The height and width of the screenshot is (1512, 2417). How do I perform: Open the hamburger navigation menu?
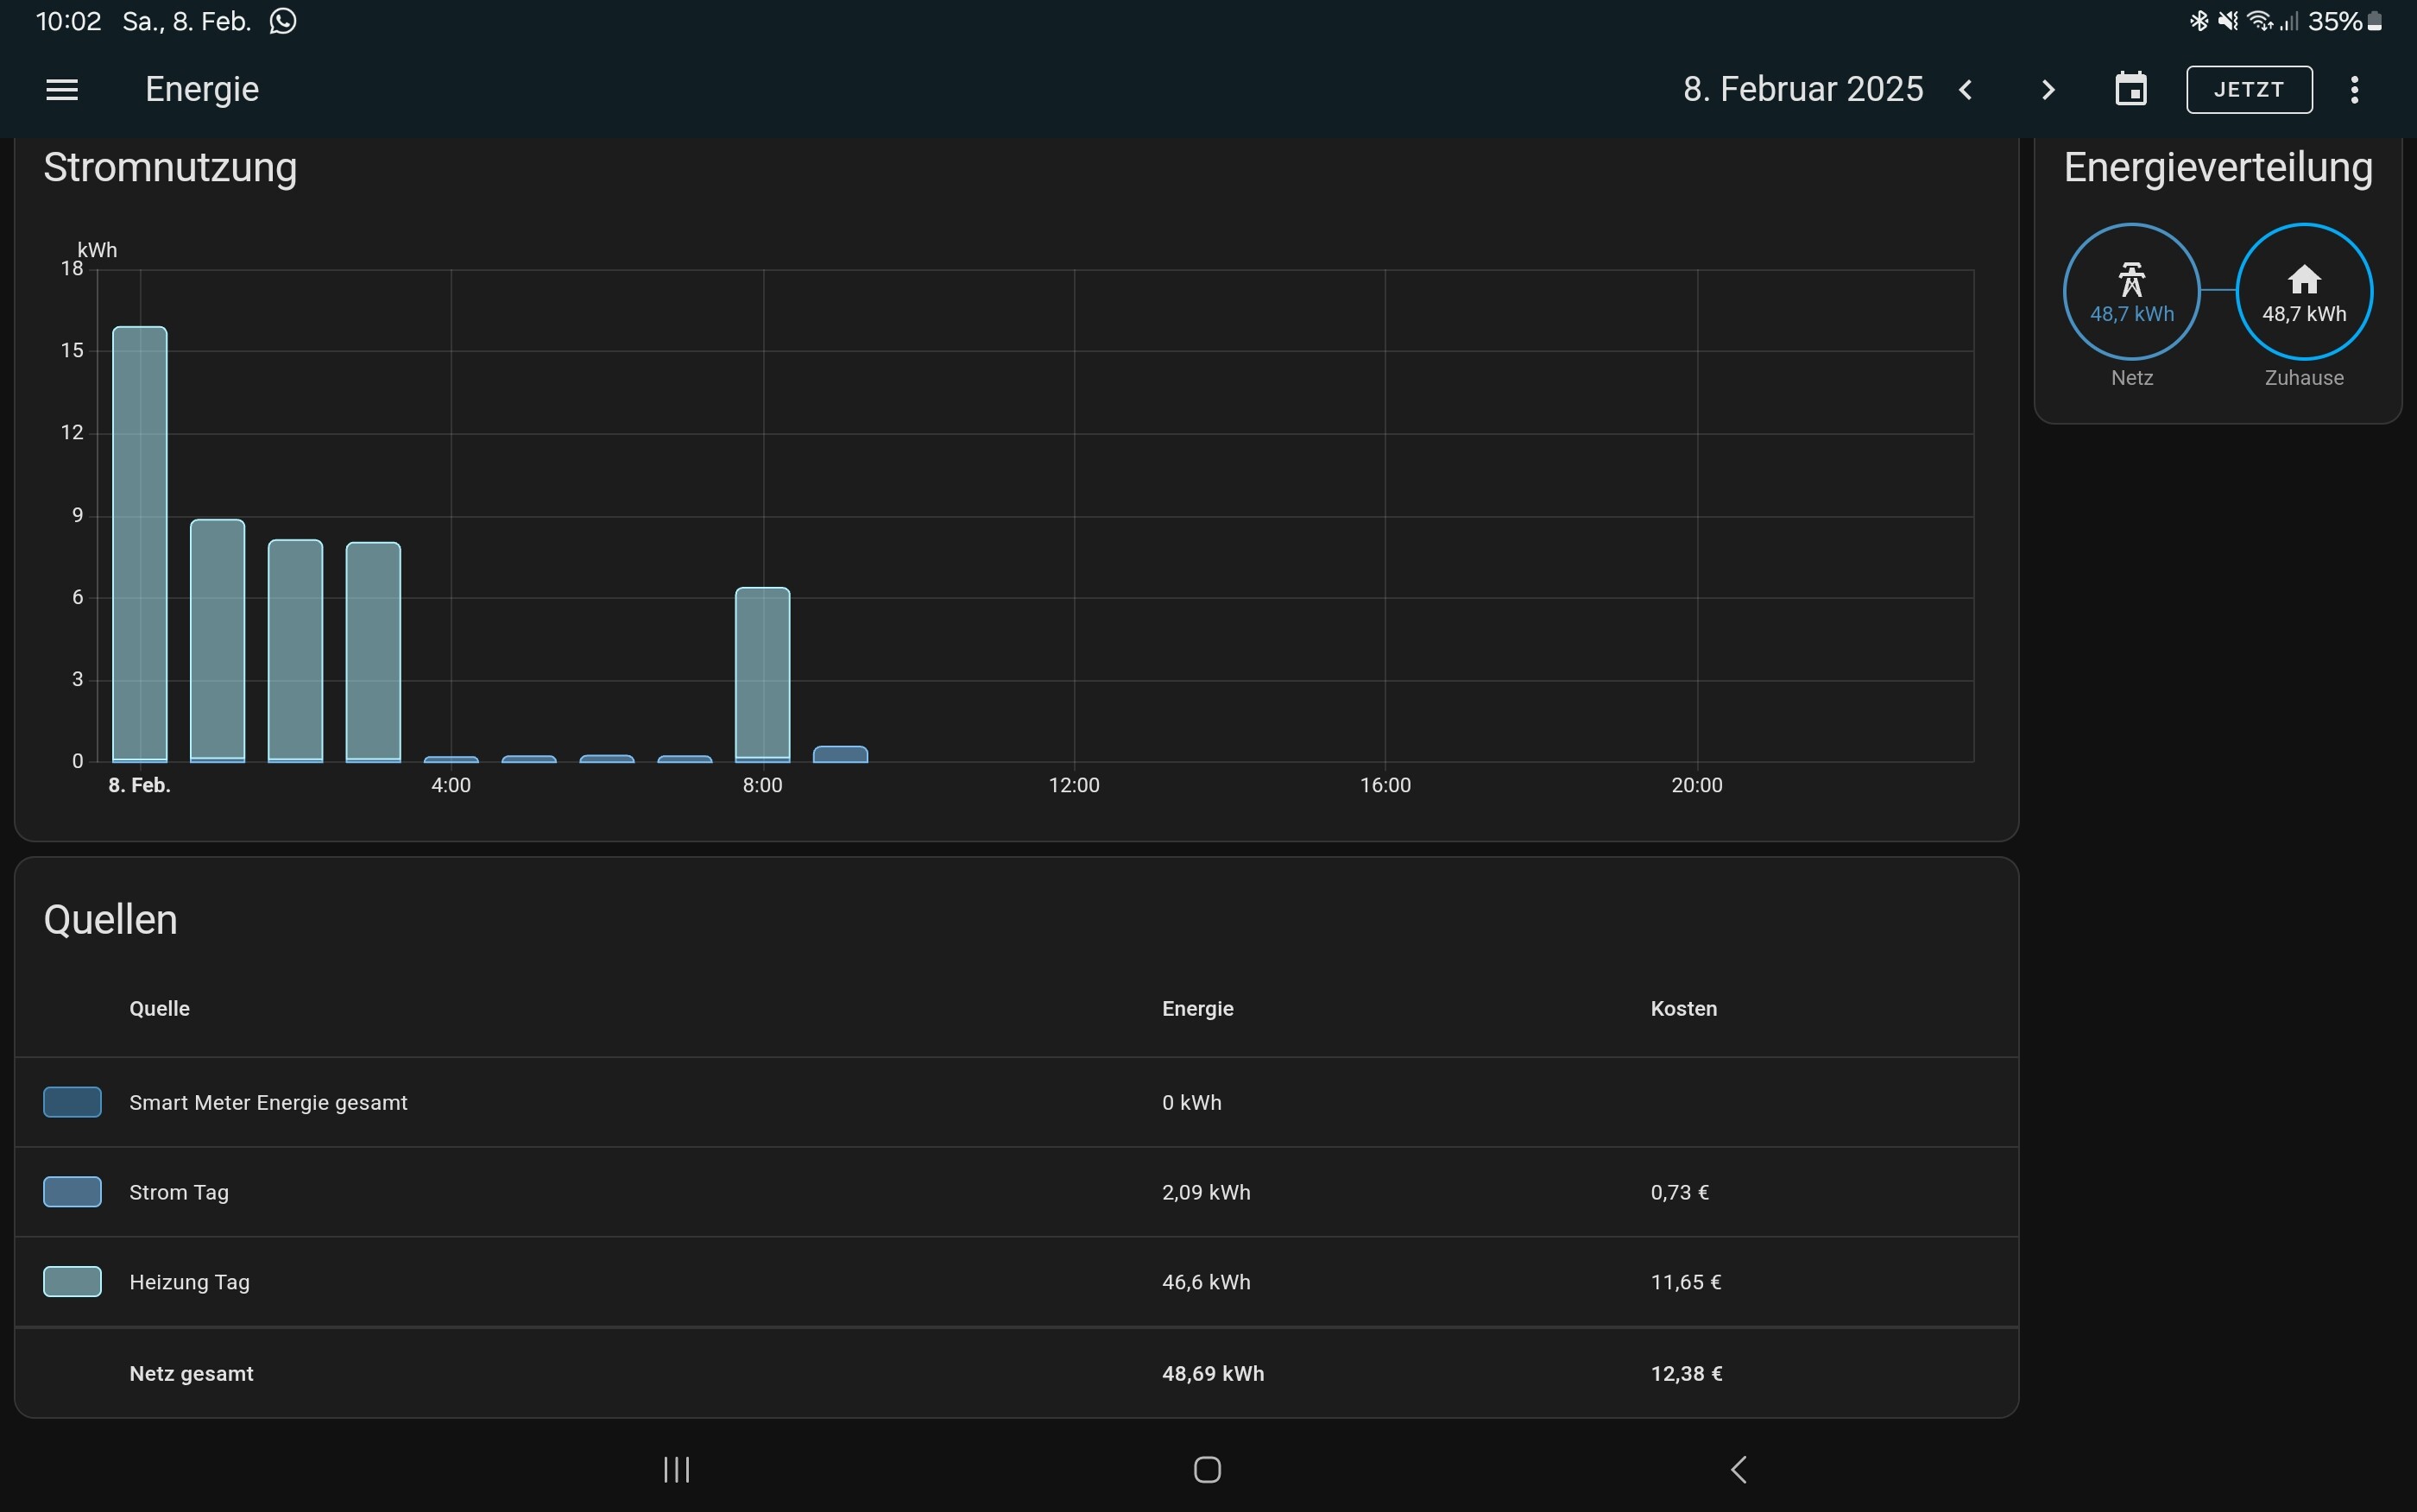tap(62, 90)
